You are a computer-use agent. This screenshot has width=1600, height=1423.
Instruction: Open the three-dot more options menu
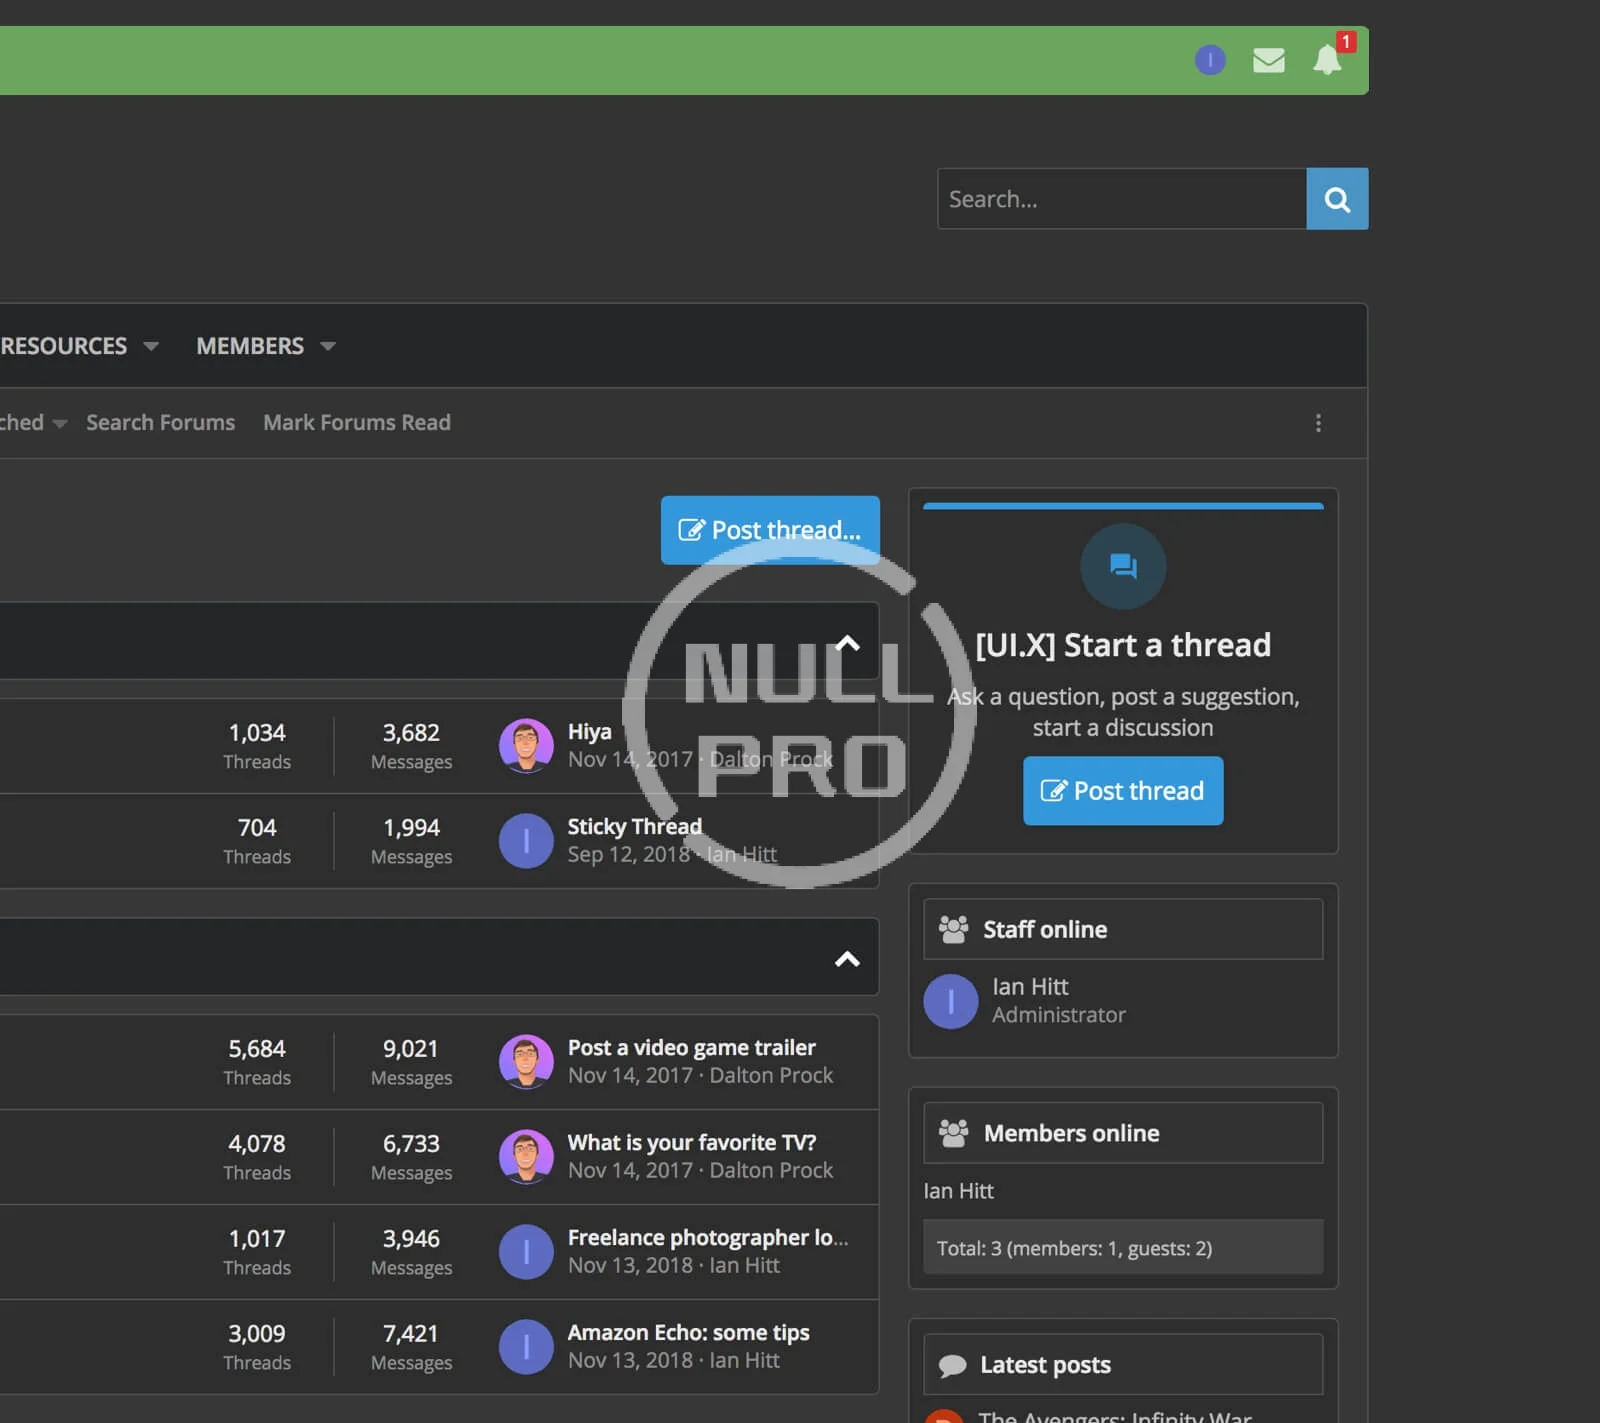[x=1318, y=423]
